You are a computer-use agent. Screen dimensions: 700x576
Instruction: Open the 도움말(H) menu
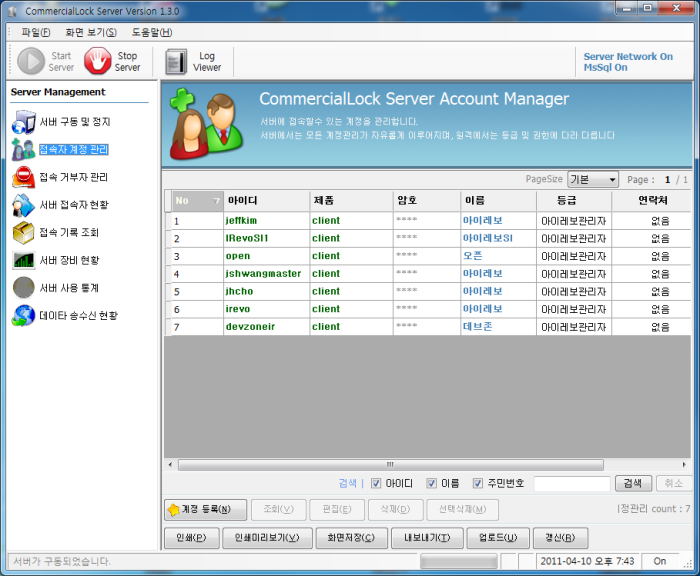152,32
